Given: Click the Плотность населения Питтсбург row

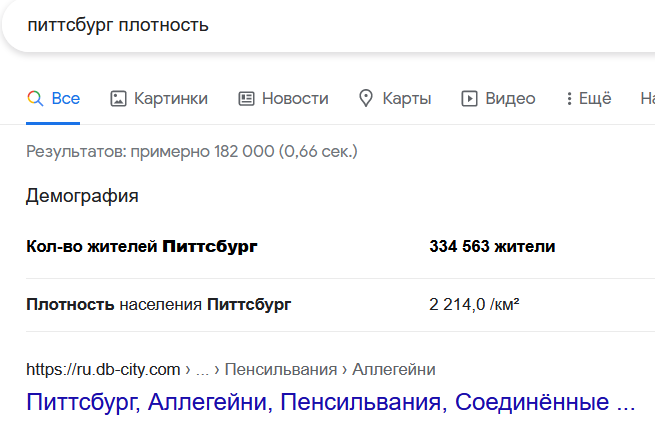Looking at the screenshot, I should click(340, 305).
